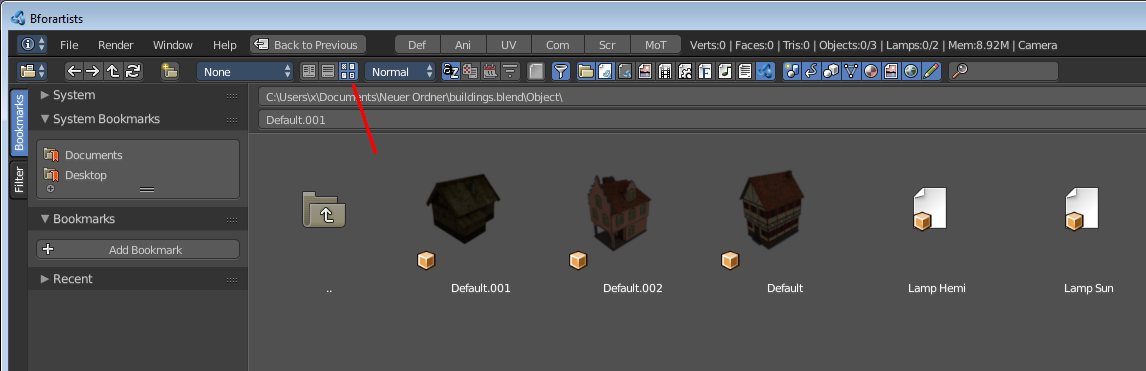Select the Bookmarks sidebar tab
This screenshot has height=371, width=1146.
18,123
